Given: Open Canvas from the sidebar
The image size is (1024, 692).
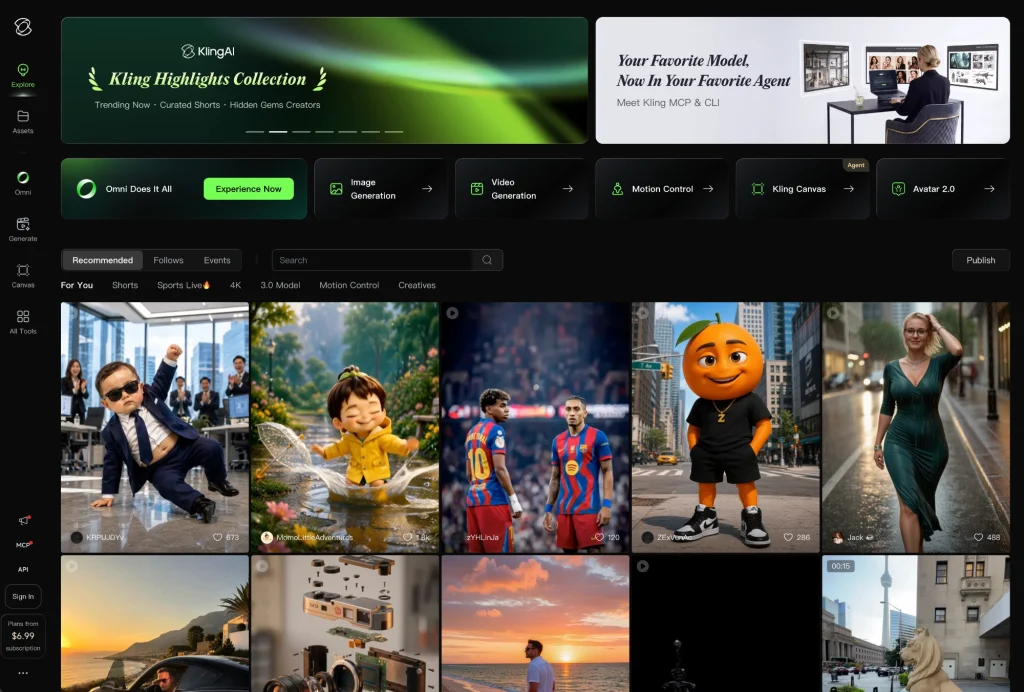Looking at the screenshot, I should click(23, 275).
